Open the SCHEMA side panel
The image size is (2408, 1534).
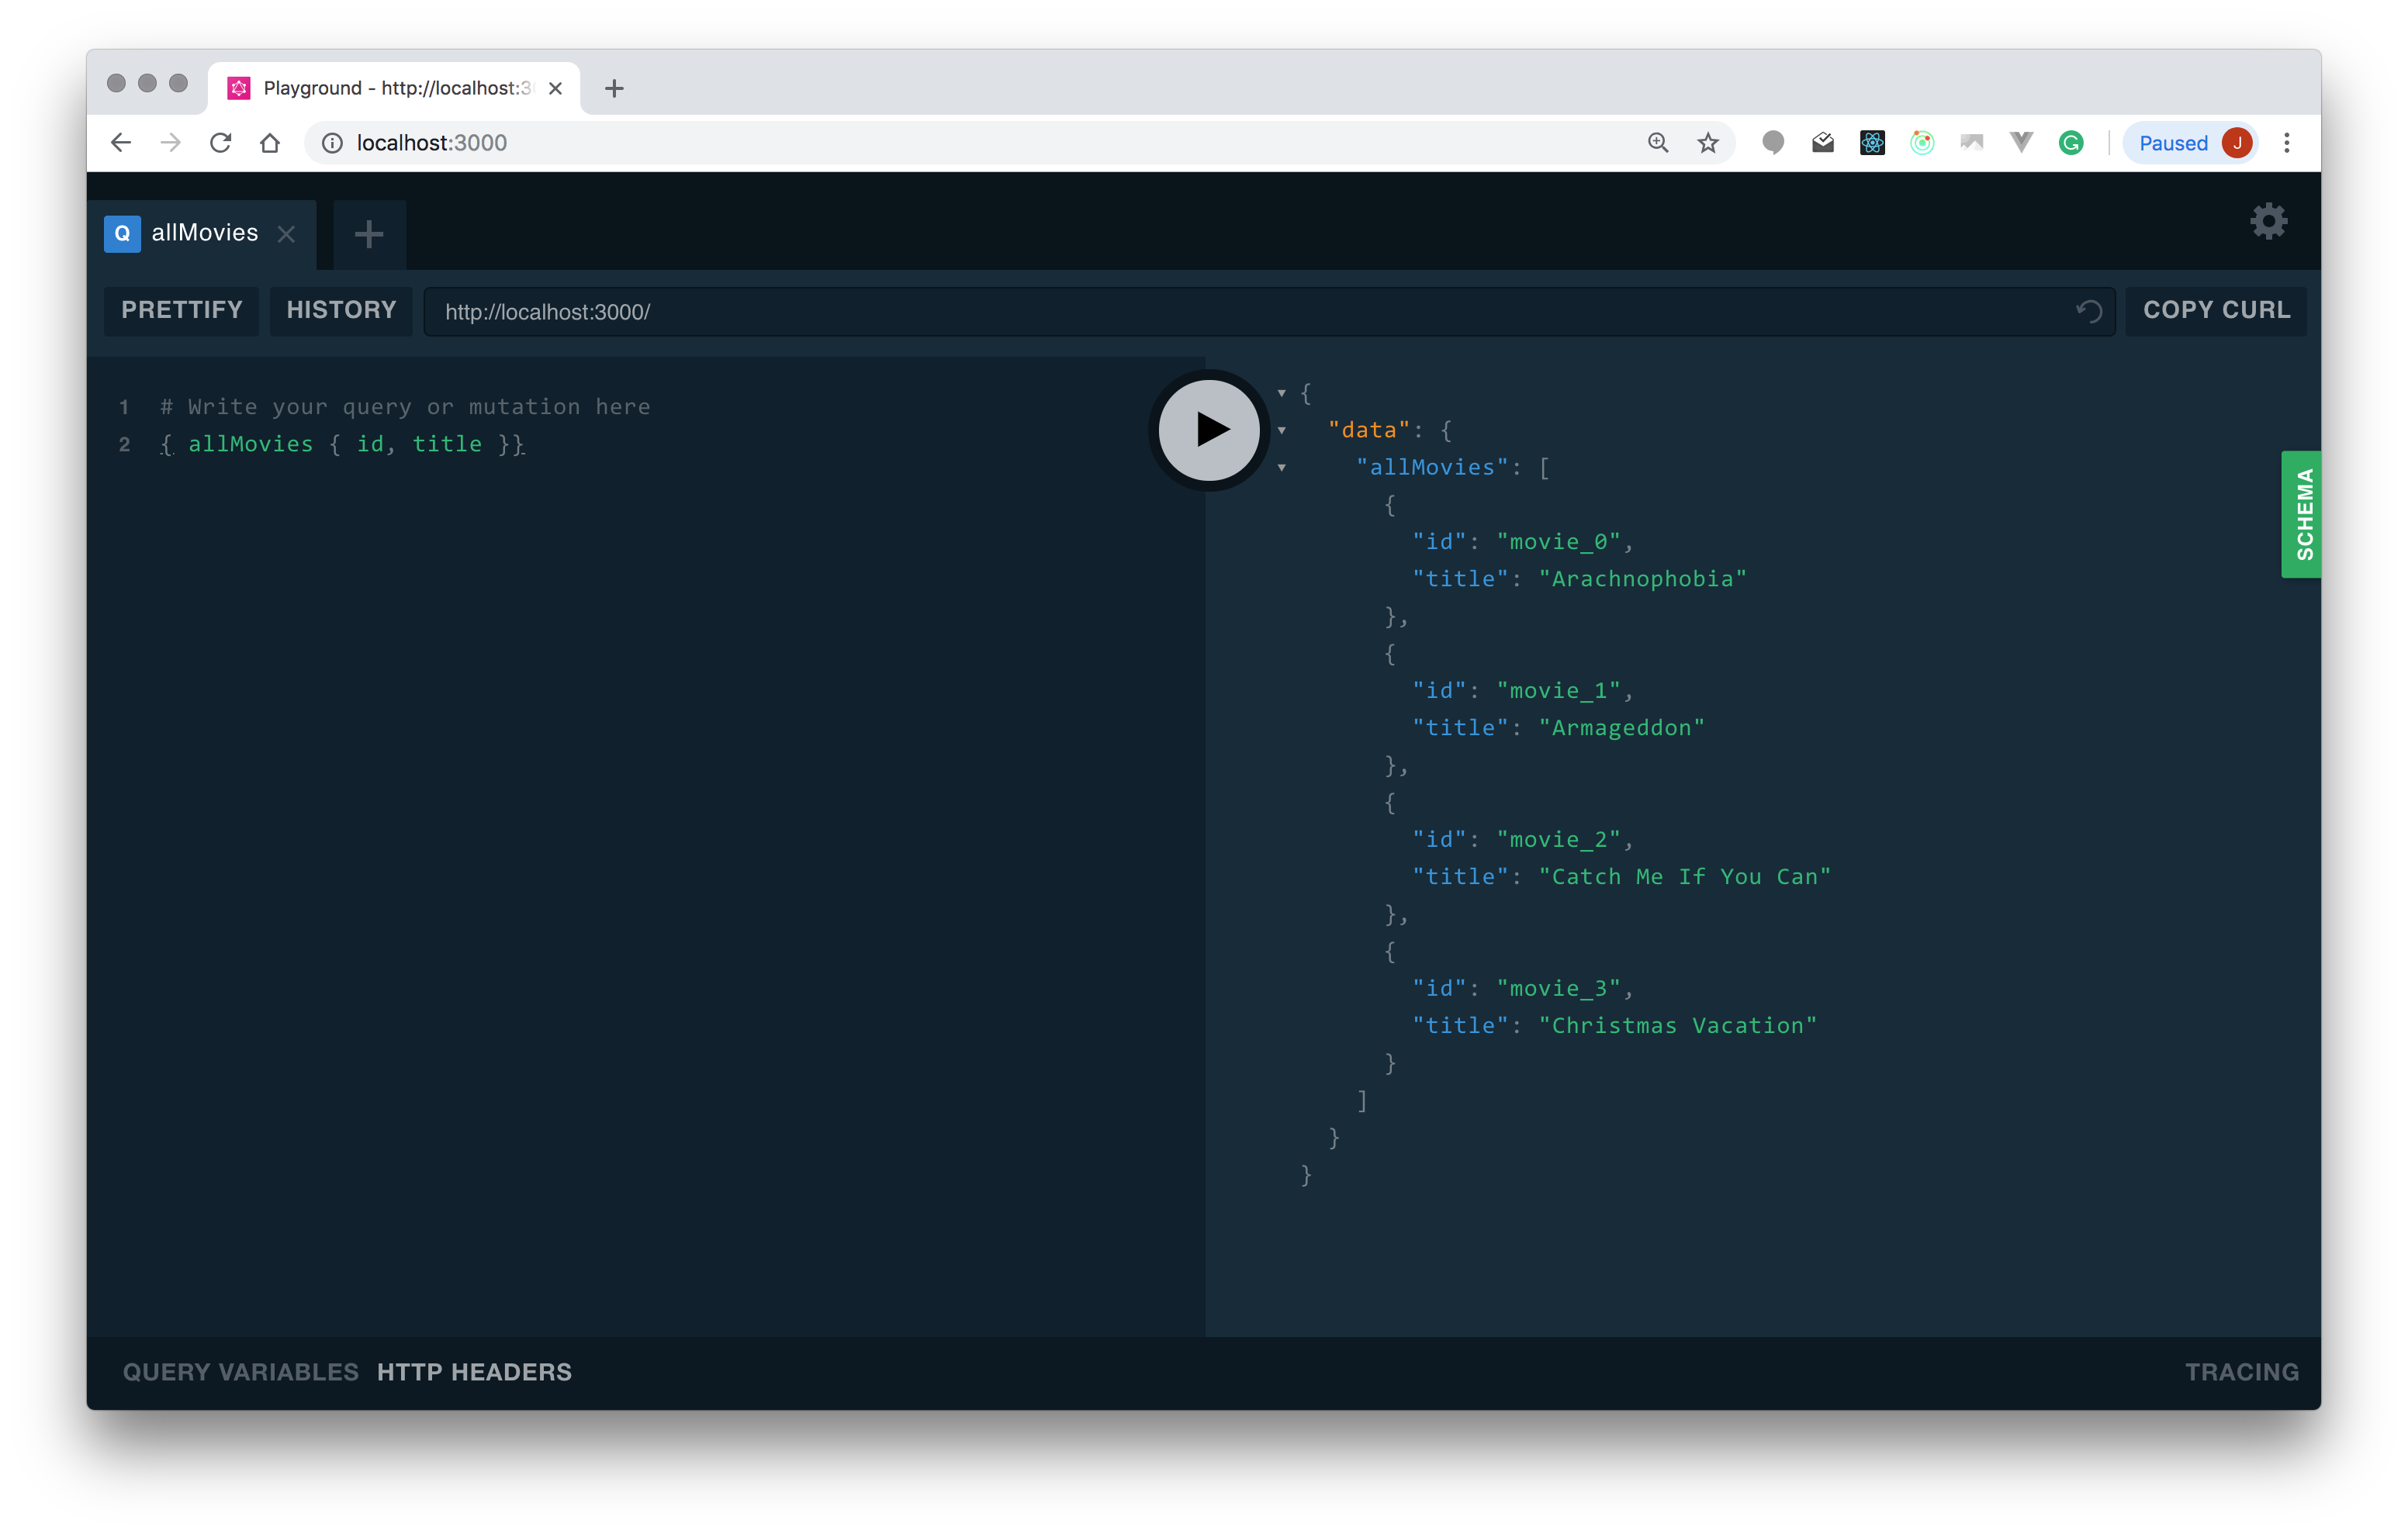[2301, 514]
